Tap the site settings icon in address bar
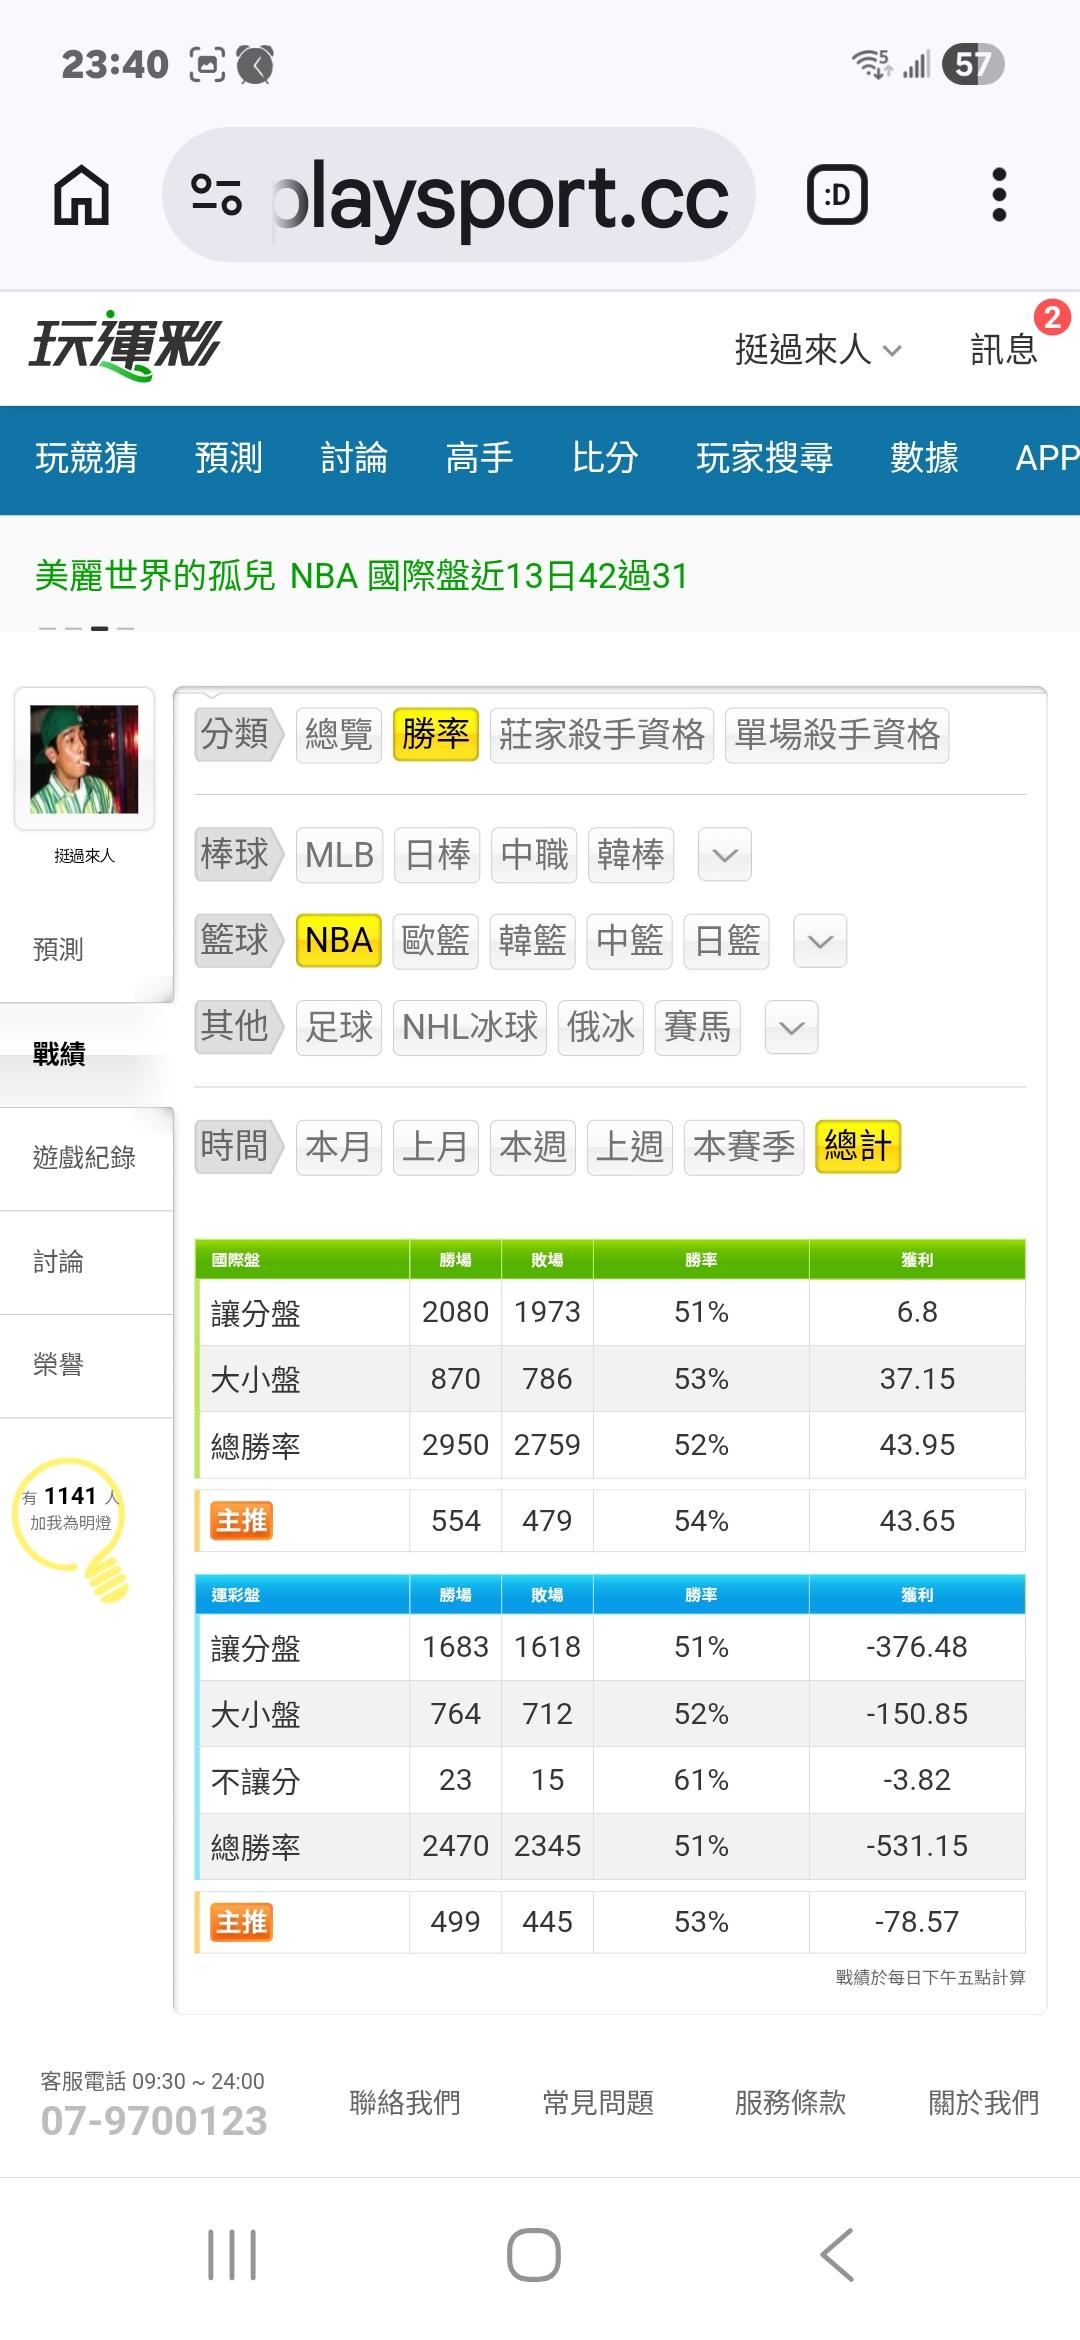This screenshot has height=2340, width=1080. pos(216,195)
